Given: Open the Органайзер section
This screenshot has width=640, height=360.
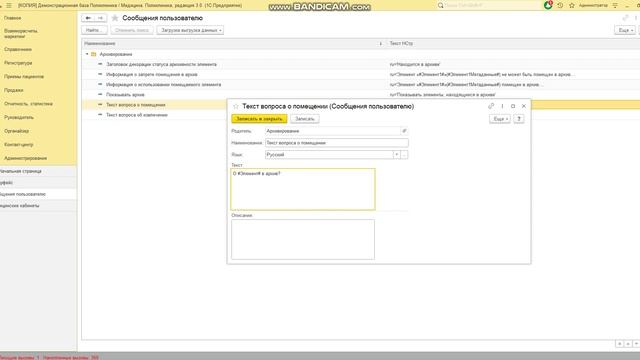Looking at the screenshot, I should click(x=16, y=131).
